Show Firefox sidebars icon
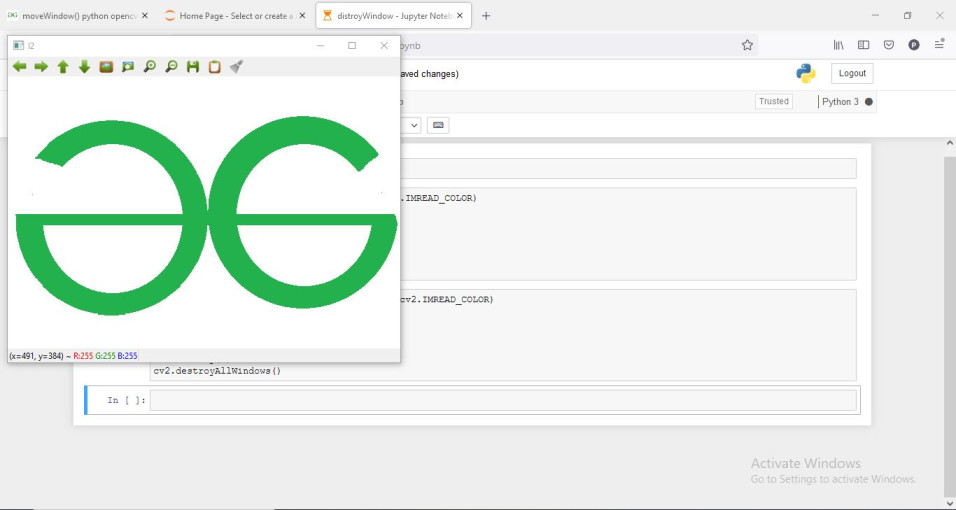The width and height of the screenshot is (956, 510). pos(863,45)
